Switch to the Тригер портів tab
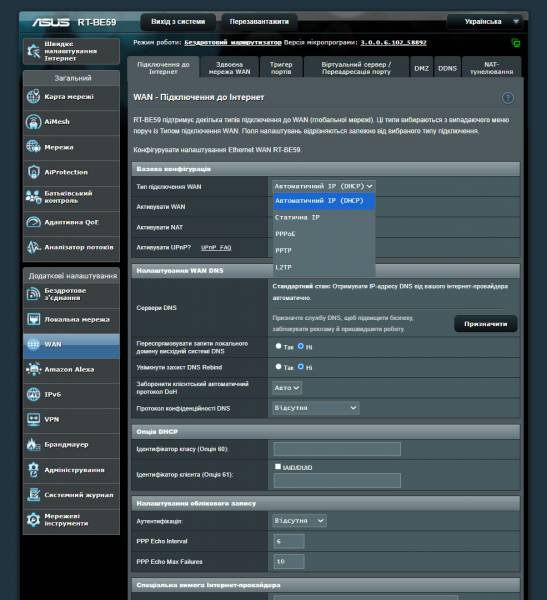This screenshot has width=547, height=600. [x=281, y=68]
